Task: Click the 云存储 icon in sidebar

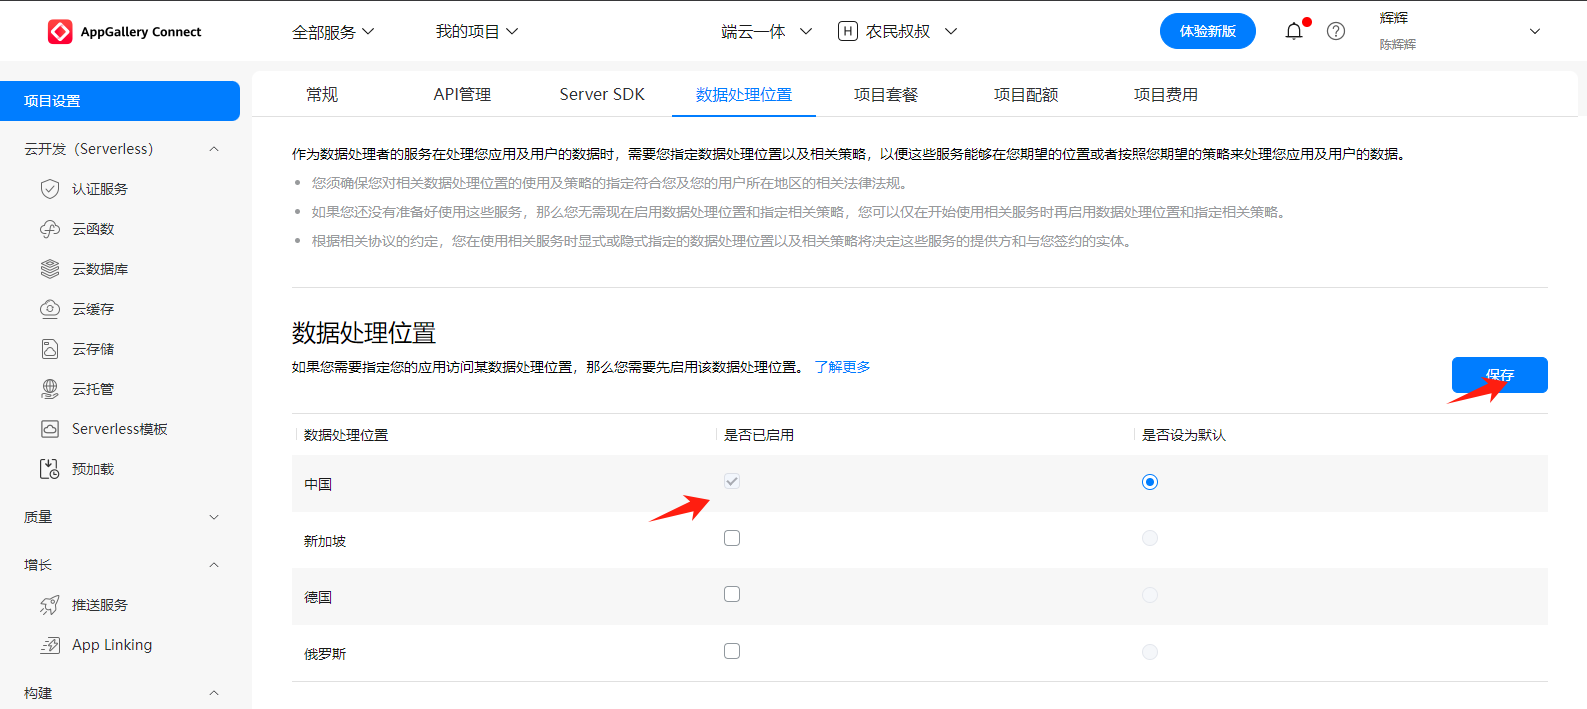Action: [50, 349]
